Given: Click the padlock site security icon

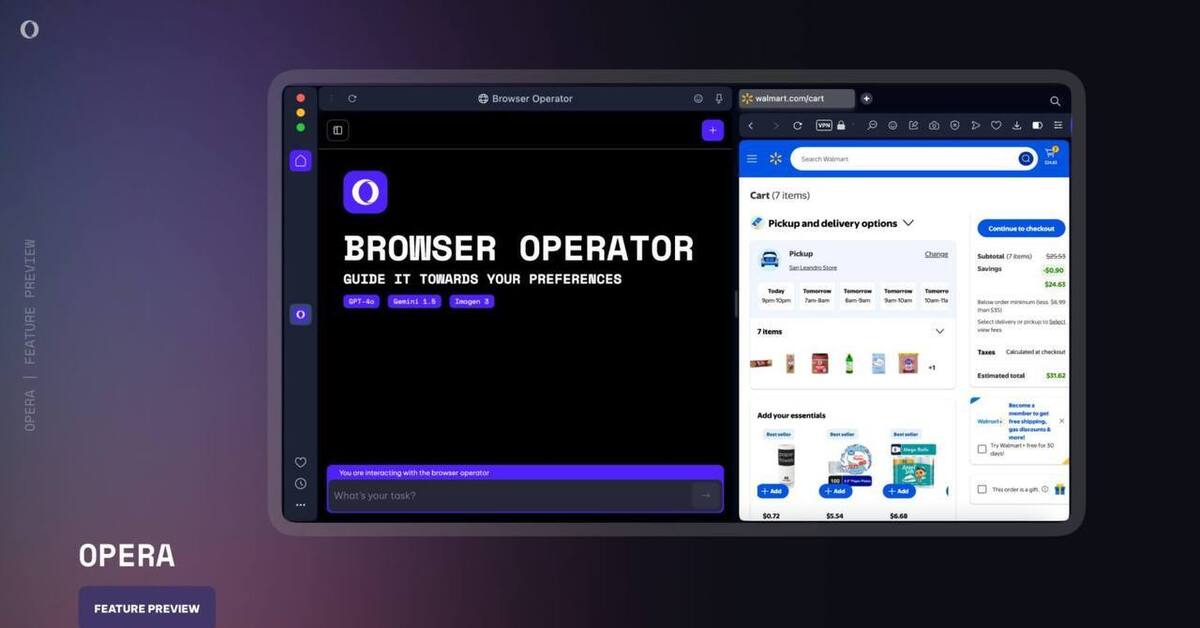Looking at the screenshot, I should 842,126.
